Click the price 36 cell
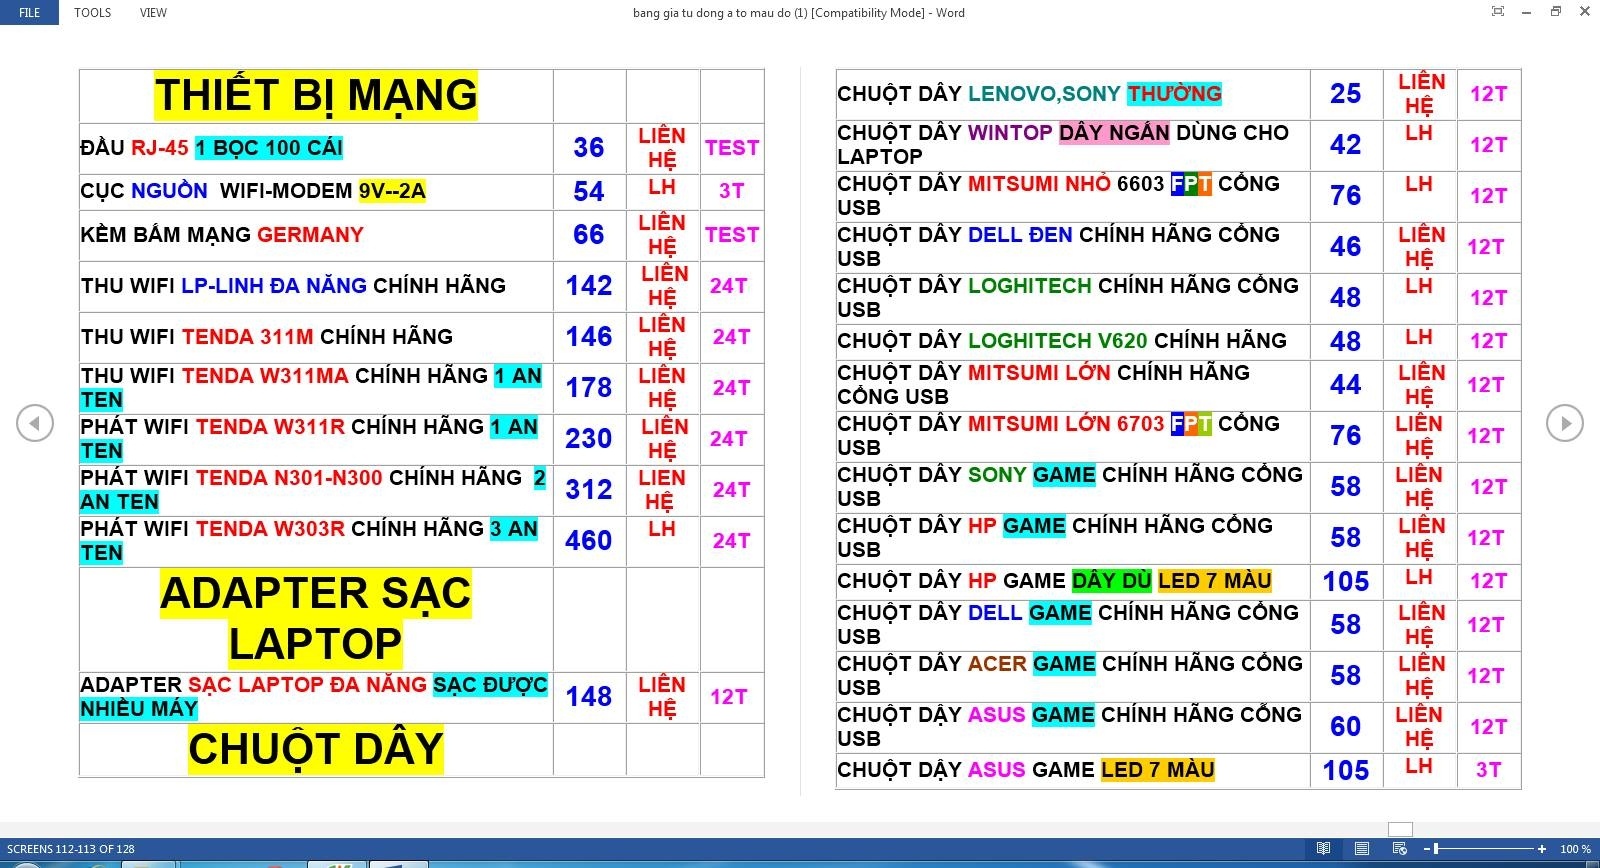 coord(589,148)
